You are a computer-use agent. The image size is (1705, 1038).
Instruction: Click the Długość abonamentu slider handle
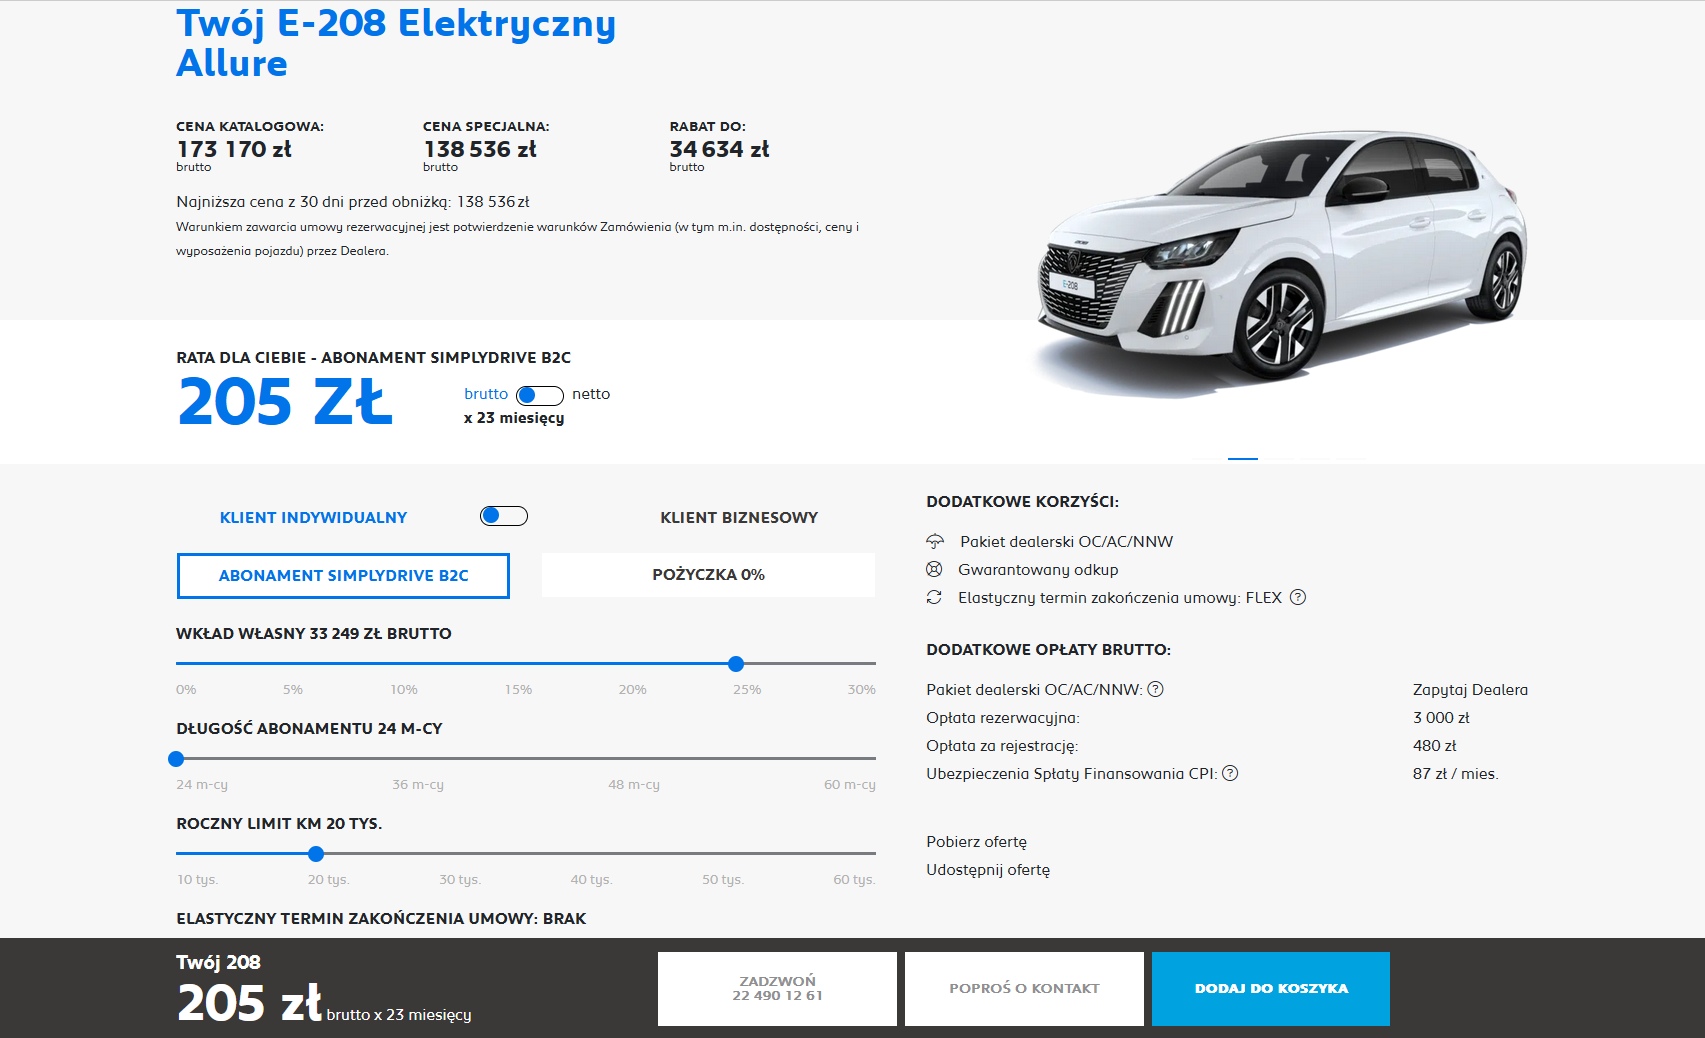click(x=176, y=759)
